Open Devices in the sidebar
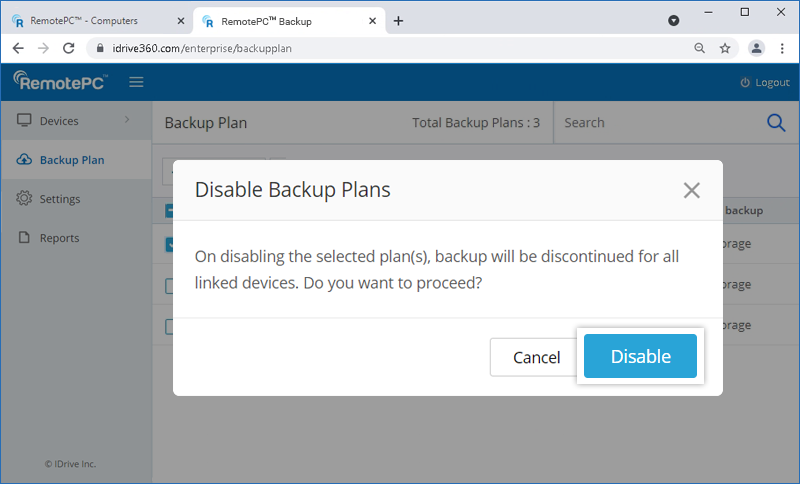 click(x=58, y=121)
